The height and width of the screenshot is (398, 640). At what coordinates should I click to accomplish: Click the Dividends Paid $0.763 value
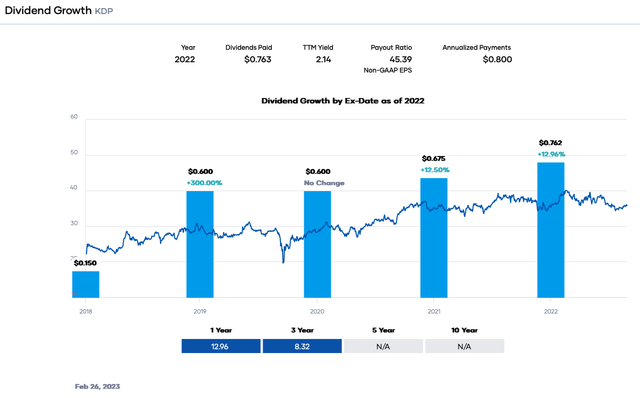[258, 60]
